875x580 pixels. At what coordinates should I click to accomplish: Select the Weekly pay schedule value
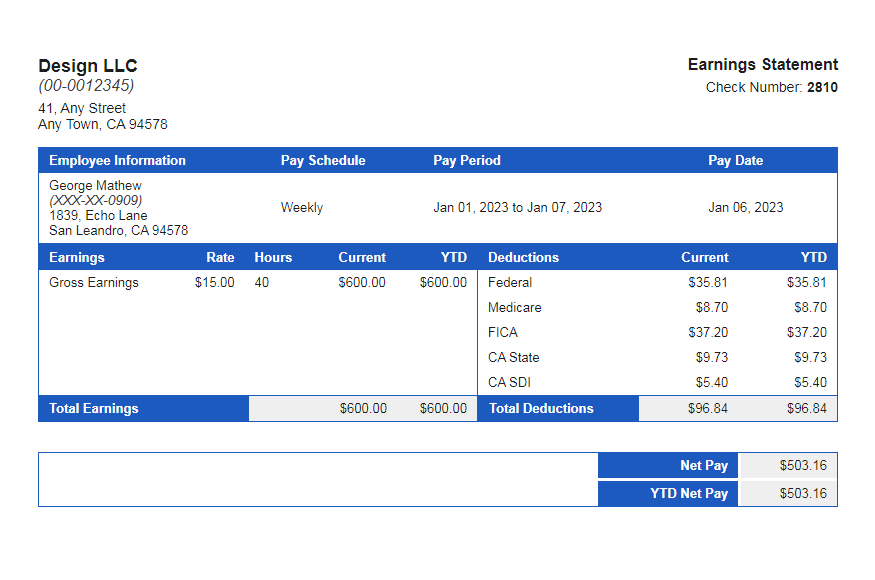point(302,207)
